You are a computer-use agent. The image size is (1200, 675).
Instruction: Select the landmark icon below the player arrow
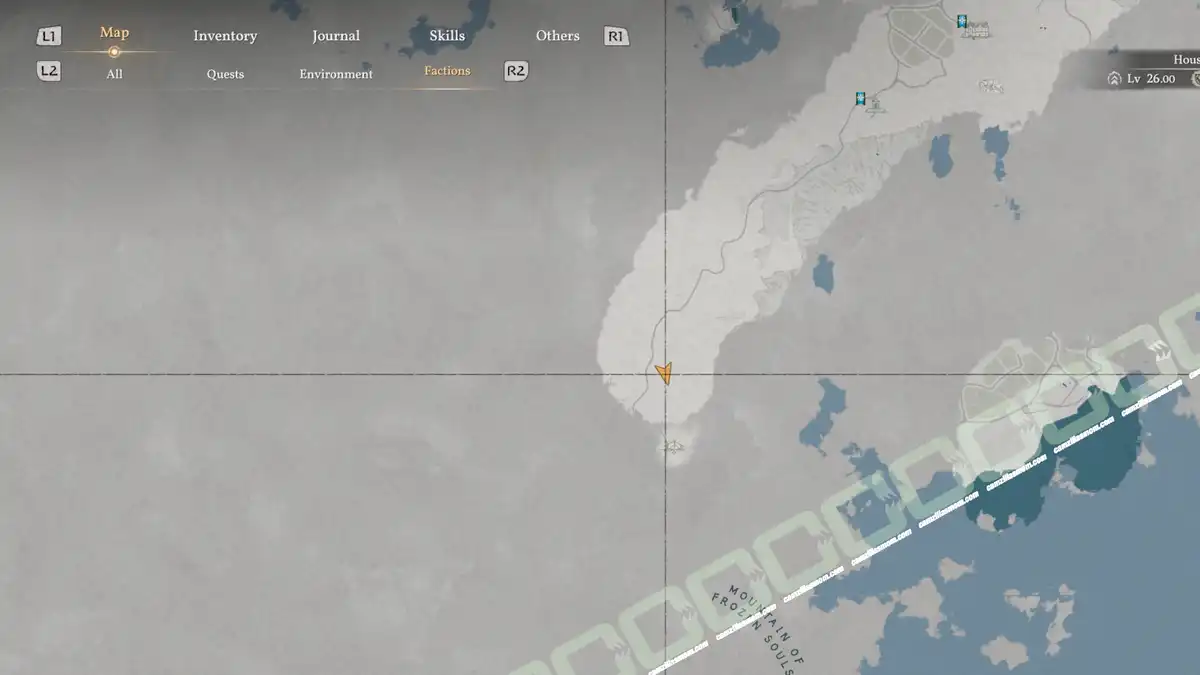click(672, 446)
